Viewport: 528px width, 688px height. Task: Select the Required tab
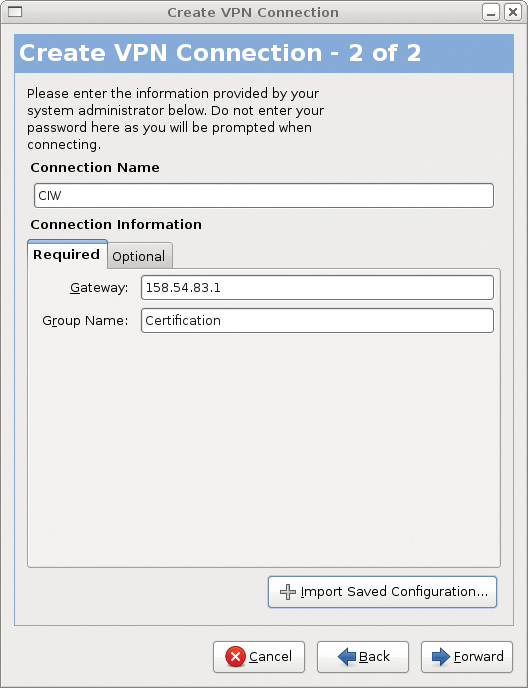(67, 254)
